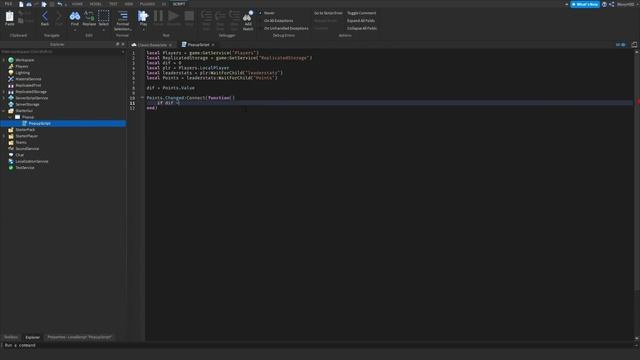Click the Add Watch icon
This screenshot has height=360, width=640.
coord(248,16)
